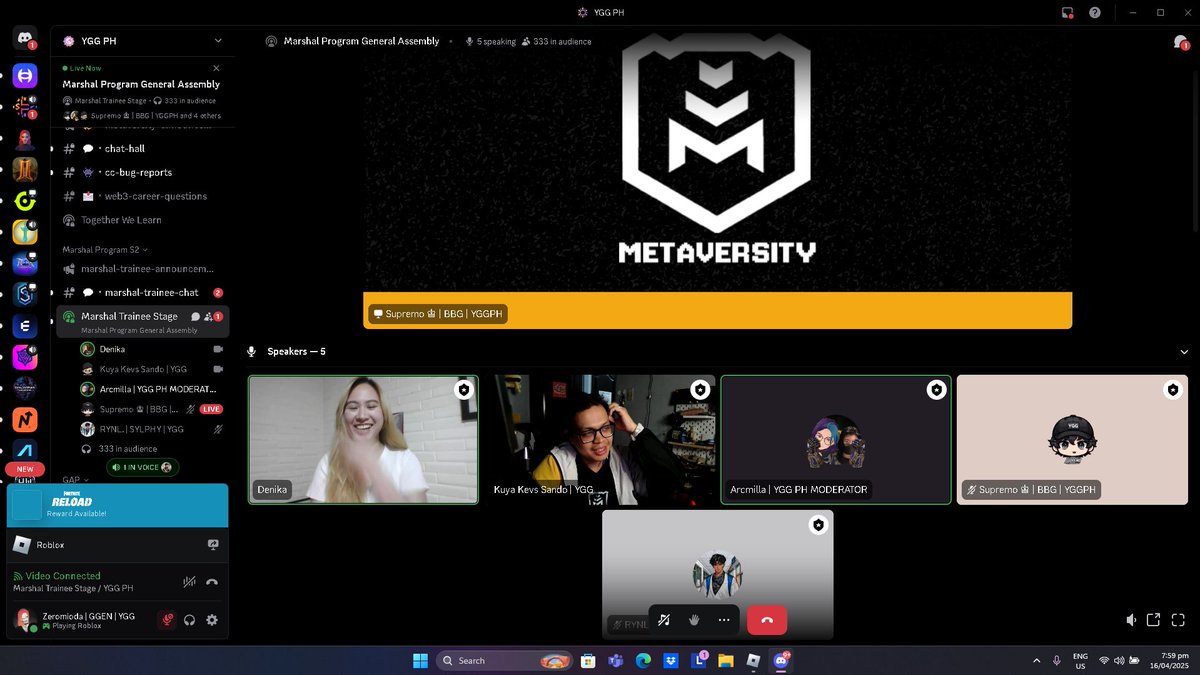Toggle noise suppression icon in voice panel
This screenshot has width=1200, height=675.
pyautogui.click(x=189, y=581)
